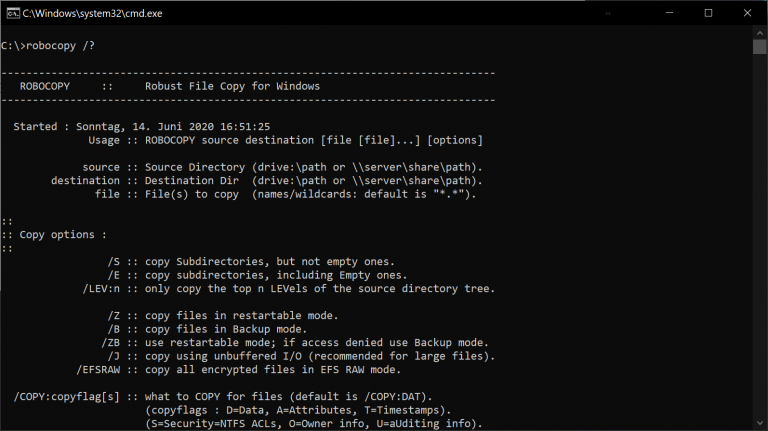
Task: Click the /EFSRAW option text
Action: pyautogui.click(x=104, y=370)
